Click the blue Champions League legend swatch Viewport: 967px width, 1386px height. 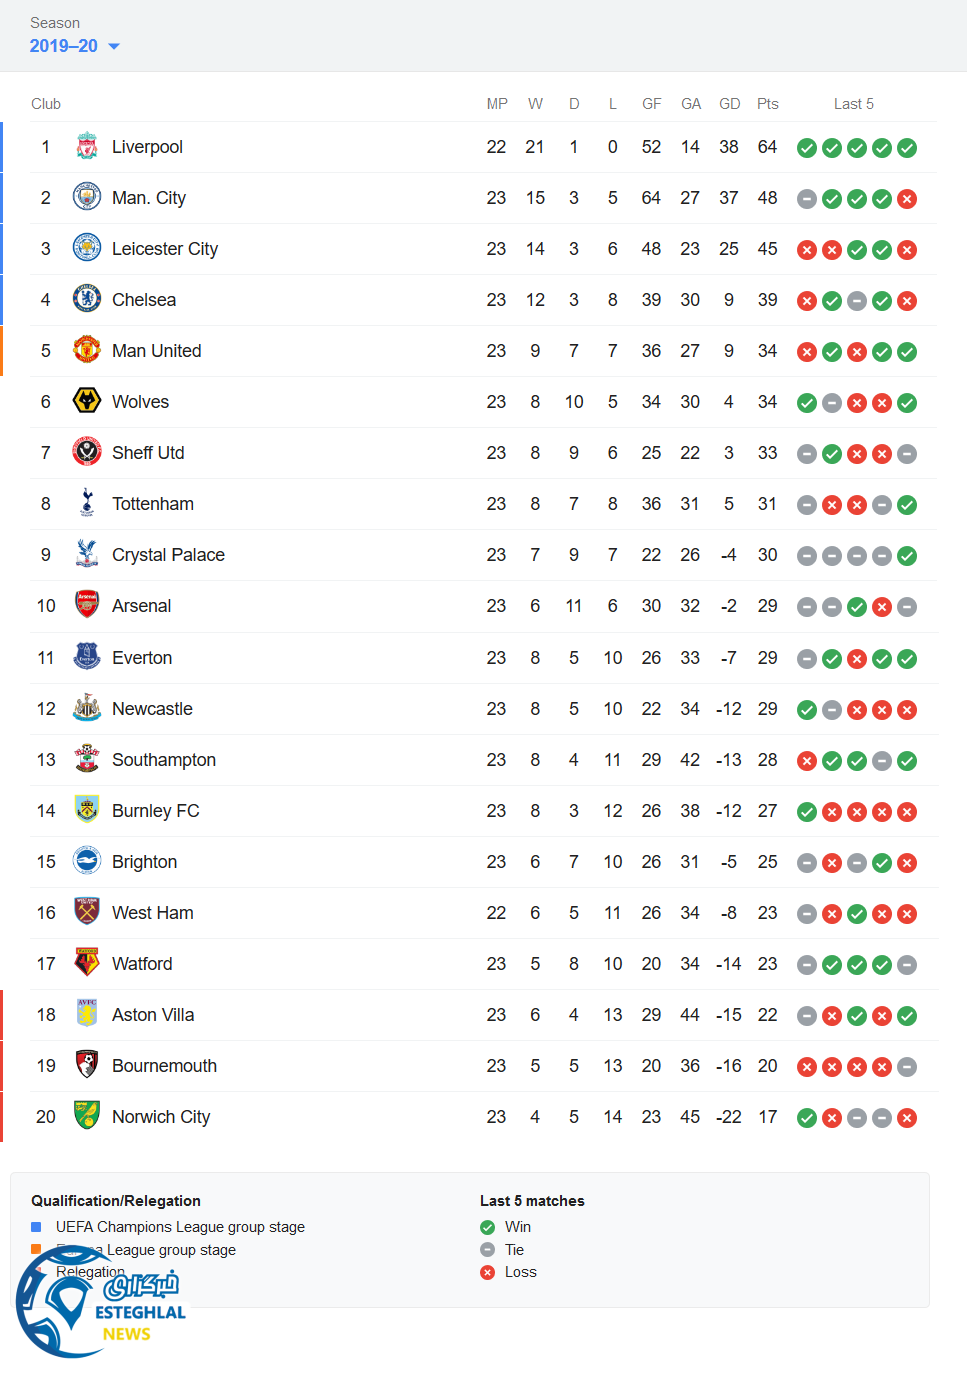(36, 1227)
